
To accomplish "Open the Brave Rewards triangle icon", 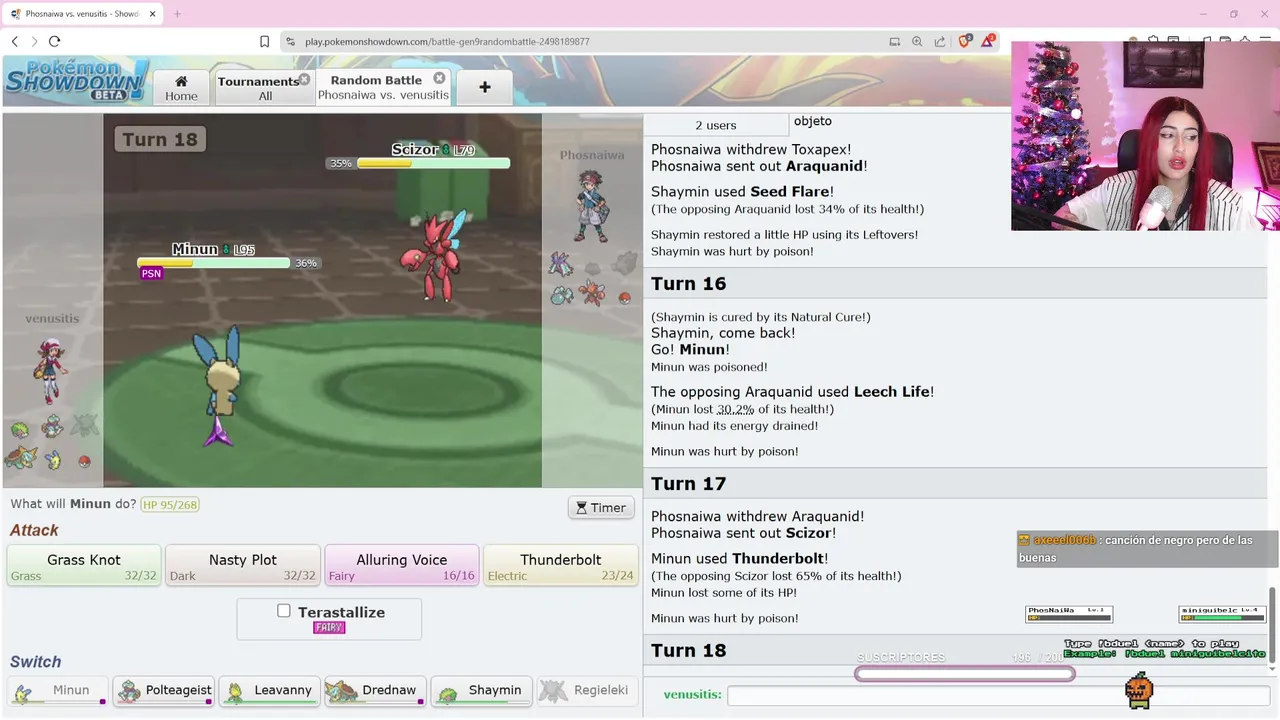I will (x=988, y=41).
